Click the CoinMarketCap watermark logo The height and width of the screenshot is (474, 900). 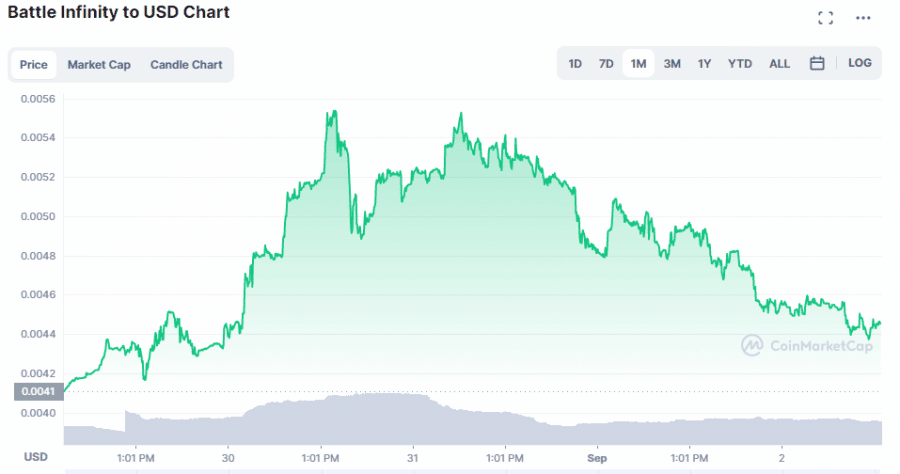pos(806,346)
